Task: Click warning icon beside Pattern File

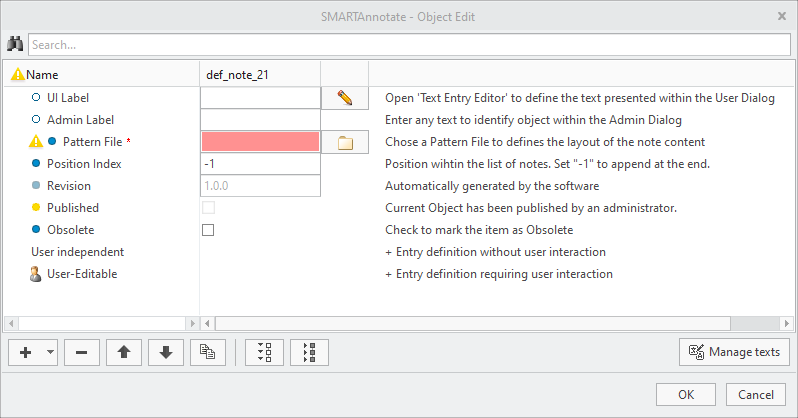Action: pyautogui.click(x=36, y=141)
